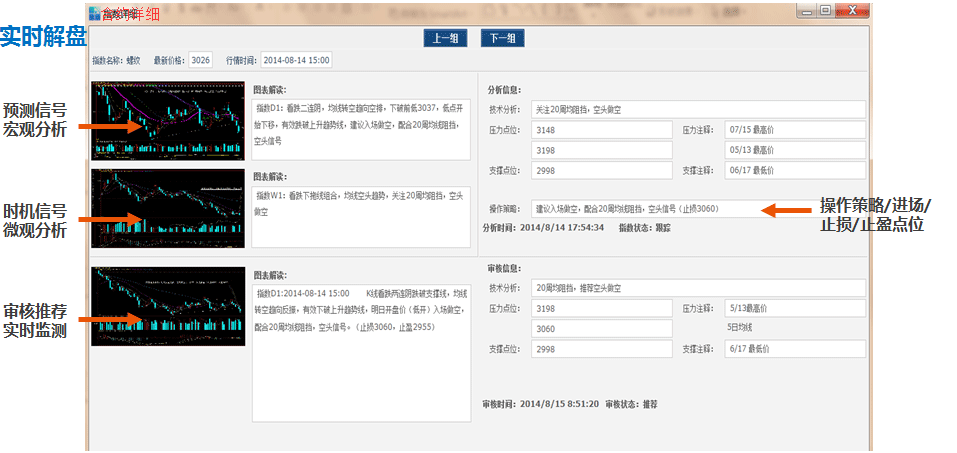Click the 审核时间 2014/8/15 8:51:20 text

click(541, 404)
